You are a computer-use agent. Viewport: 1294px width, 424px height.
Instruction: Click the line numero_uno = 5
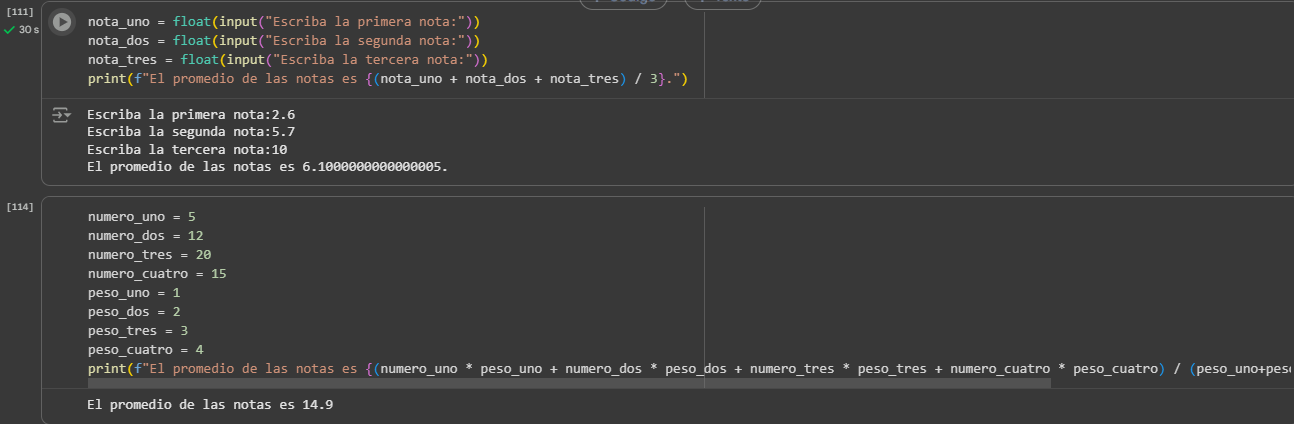141,217
